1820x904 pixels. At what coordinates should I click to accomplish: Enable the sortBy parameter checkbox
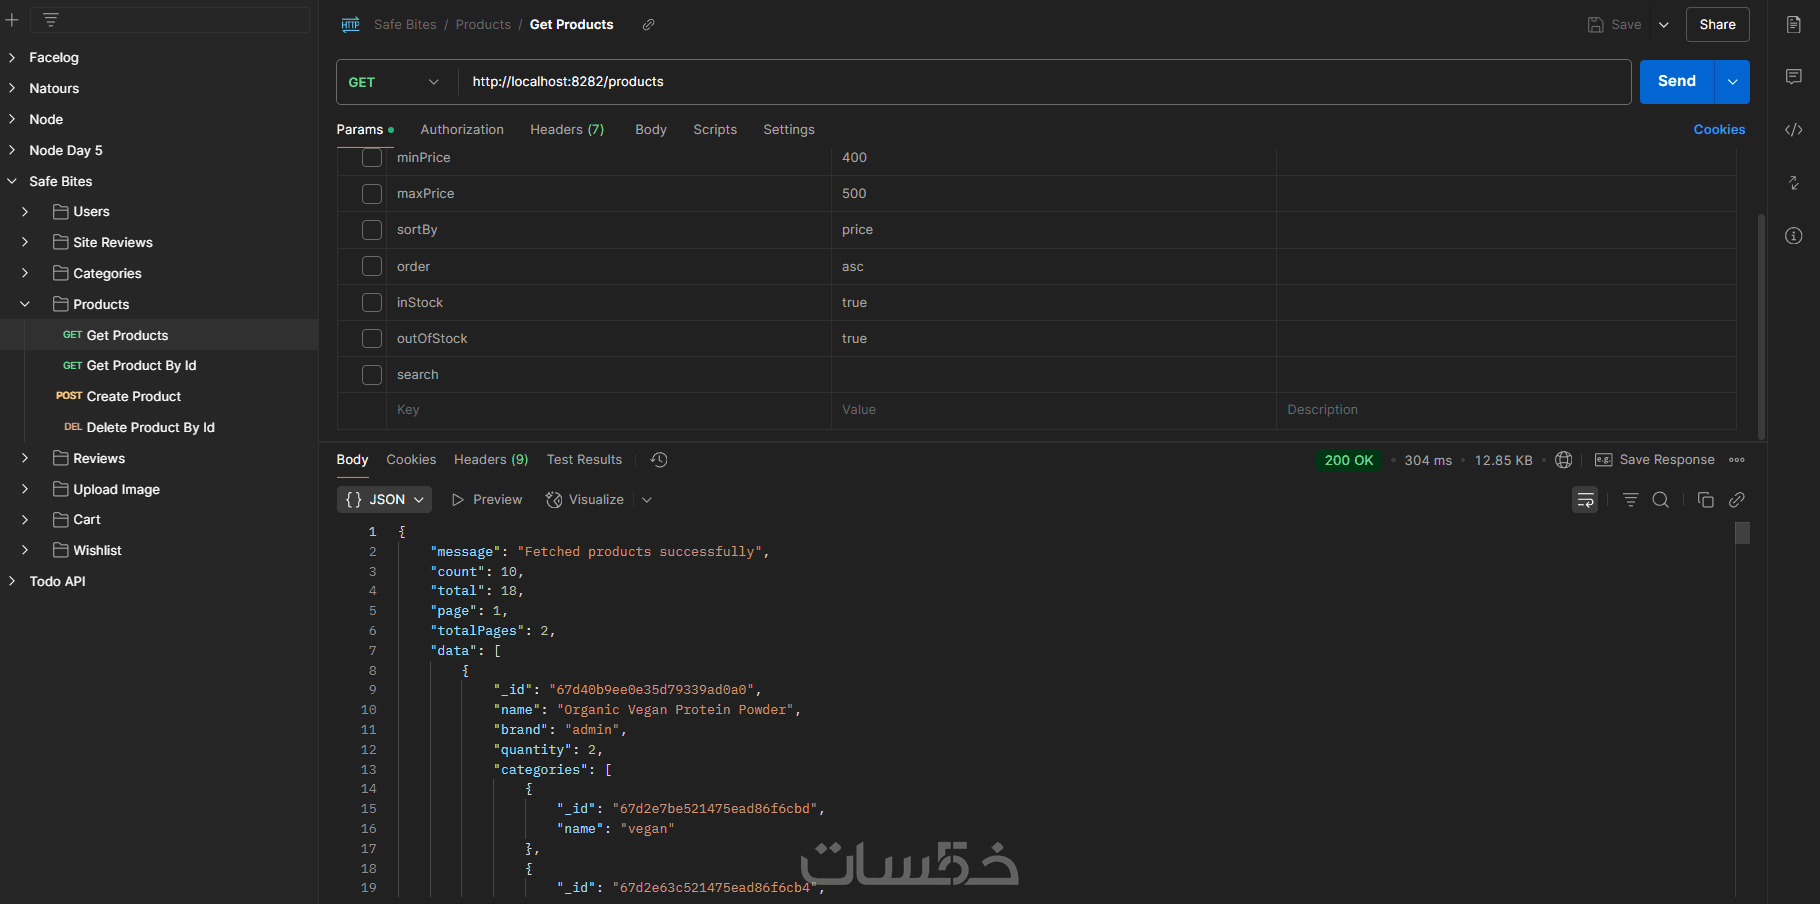(372, 230)
